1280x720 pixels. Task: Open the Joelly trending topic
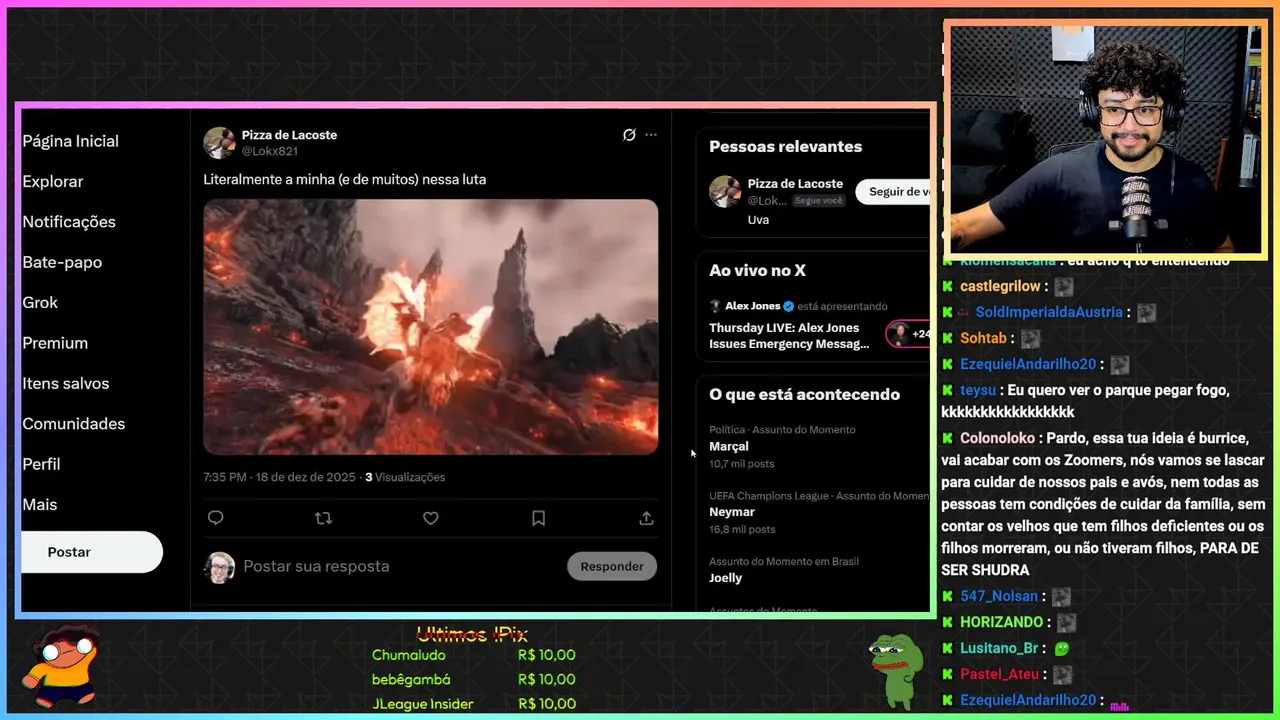pos(726,578)
